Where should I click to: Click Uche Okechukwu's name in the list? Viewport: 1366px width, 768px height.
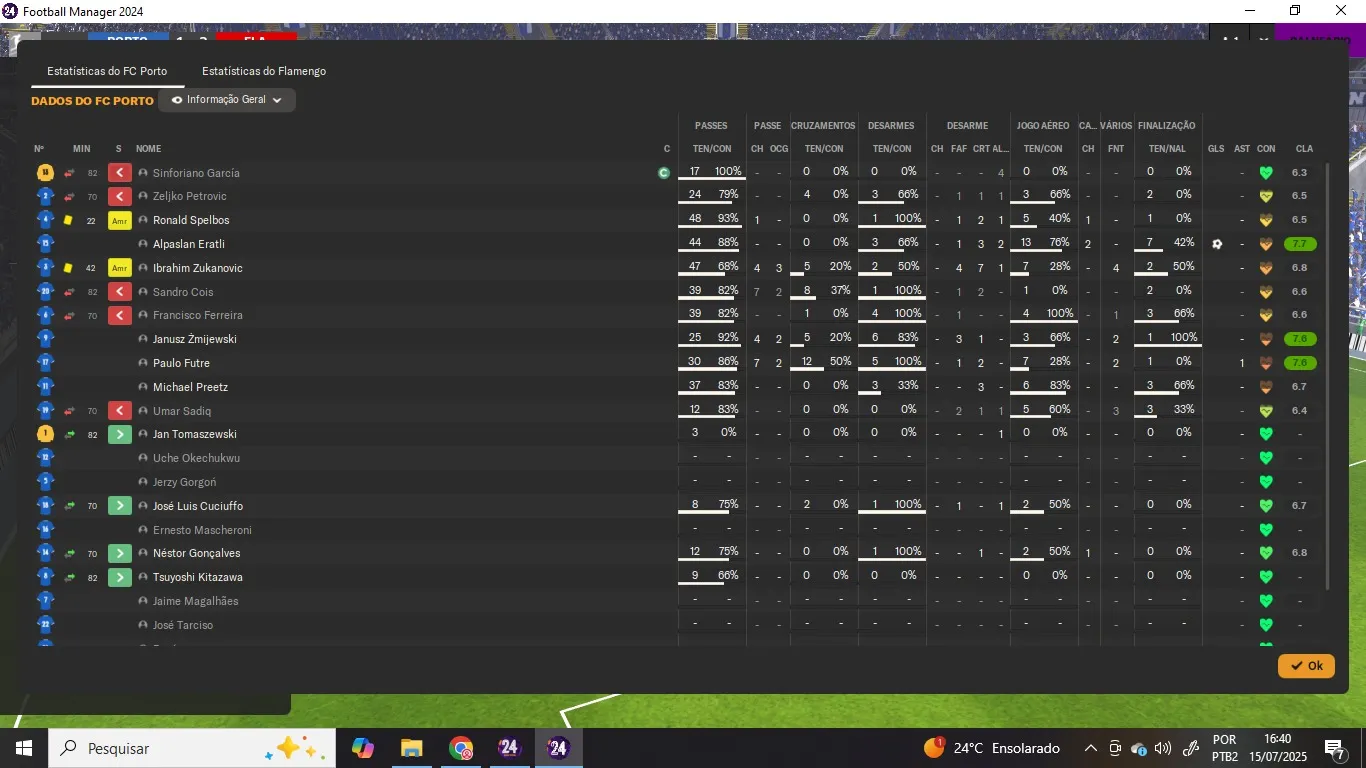pyautogui.click(x=196, y=458)
